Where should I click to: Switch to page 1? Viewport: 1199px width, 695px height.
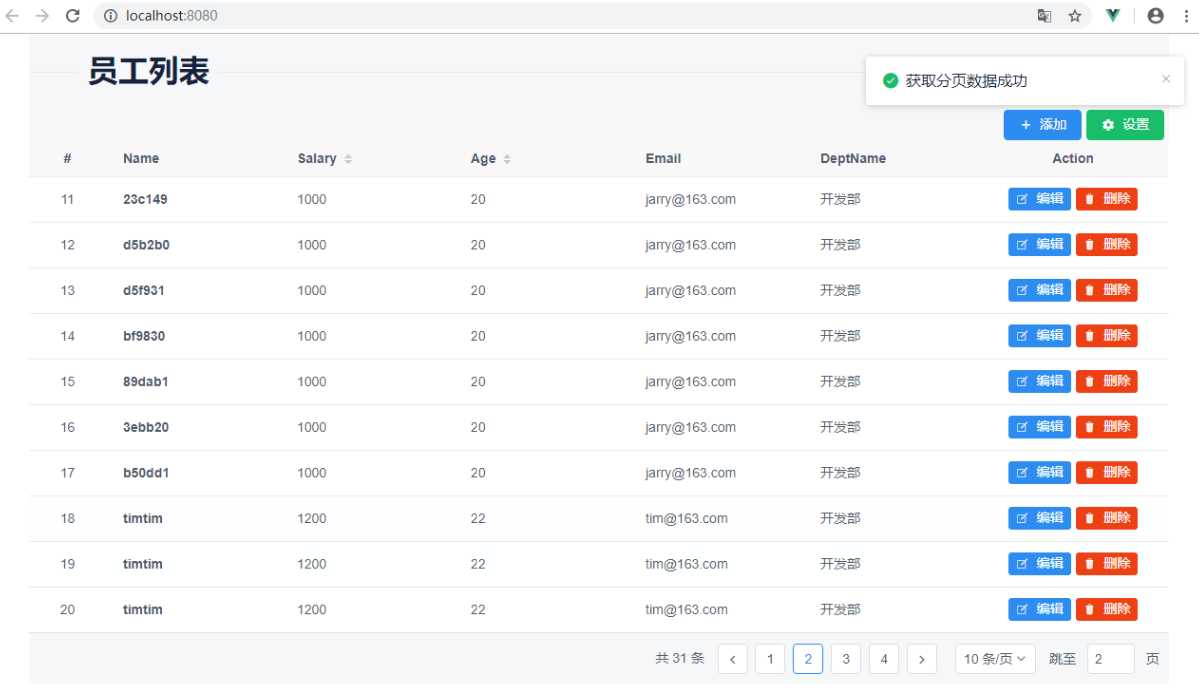click(770, 659)
